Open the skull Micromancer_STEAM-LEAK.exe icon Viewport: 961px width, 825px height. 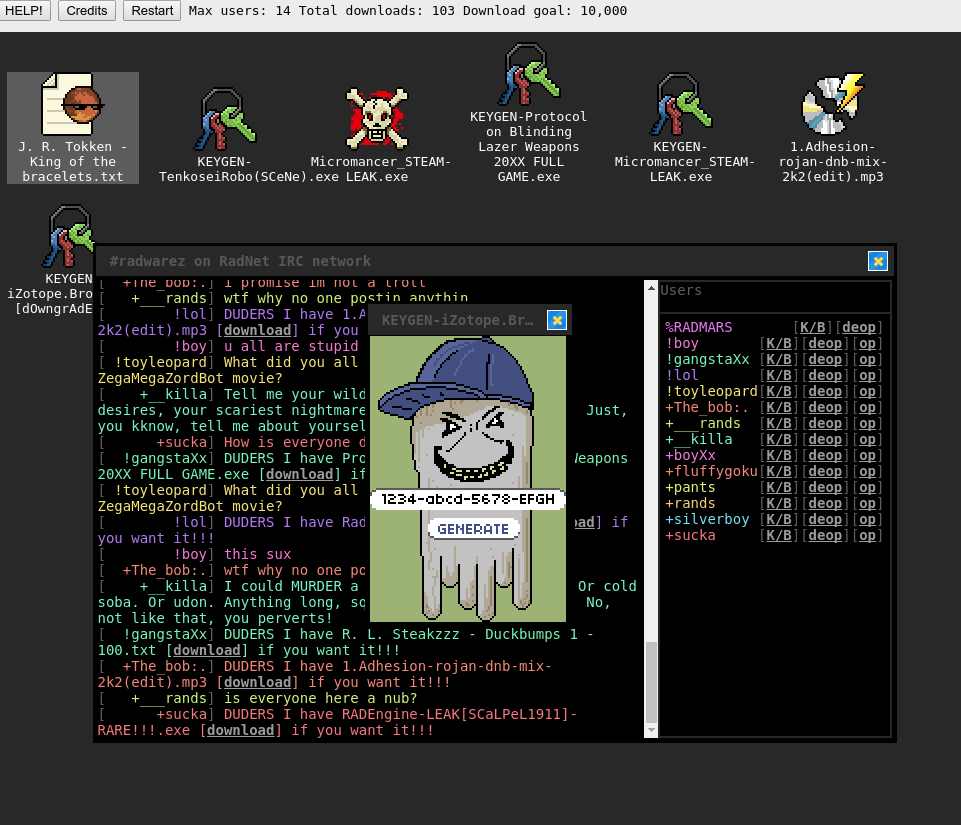tap(378, 135)
